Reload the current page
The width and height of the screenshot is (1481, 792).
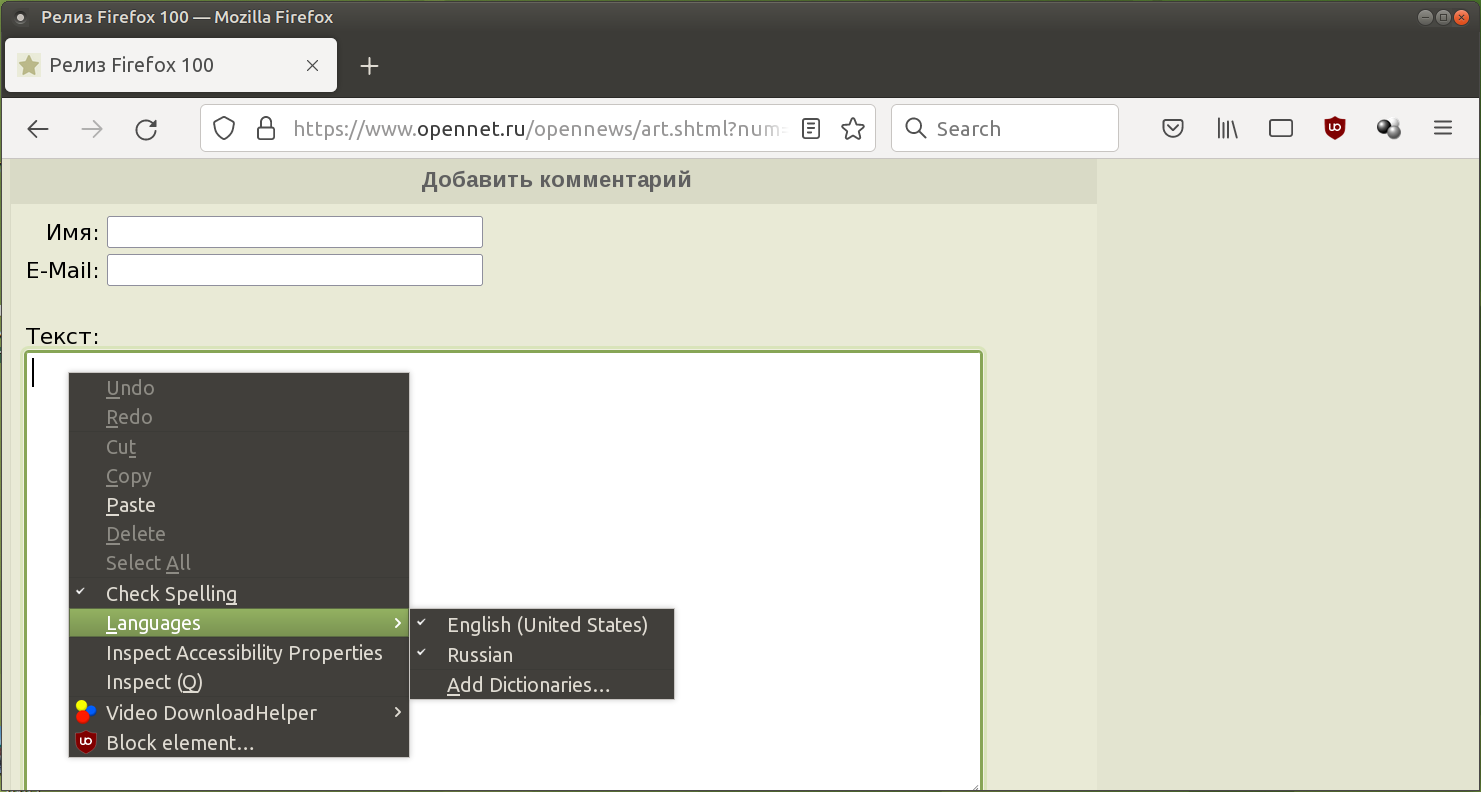tap(146, 129)
